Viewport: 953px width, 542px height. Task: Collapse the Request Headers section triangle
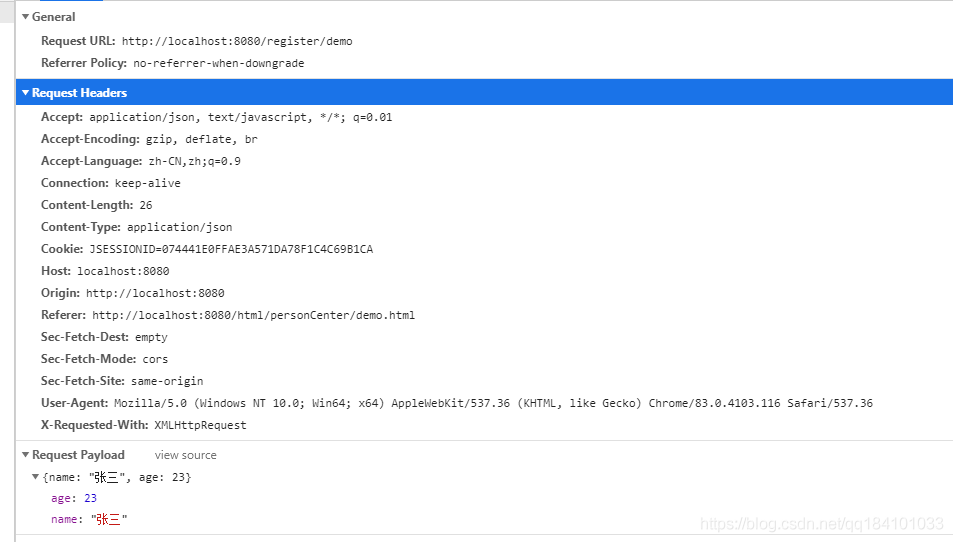tap(26, 93)
